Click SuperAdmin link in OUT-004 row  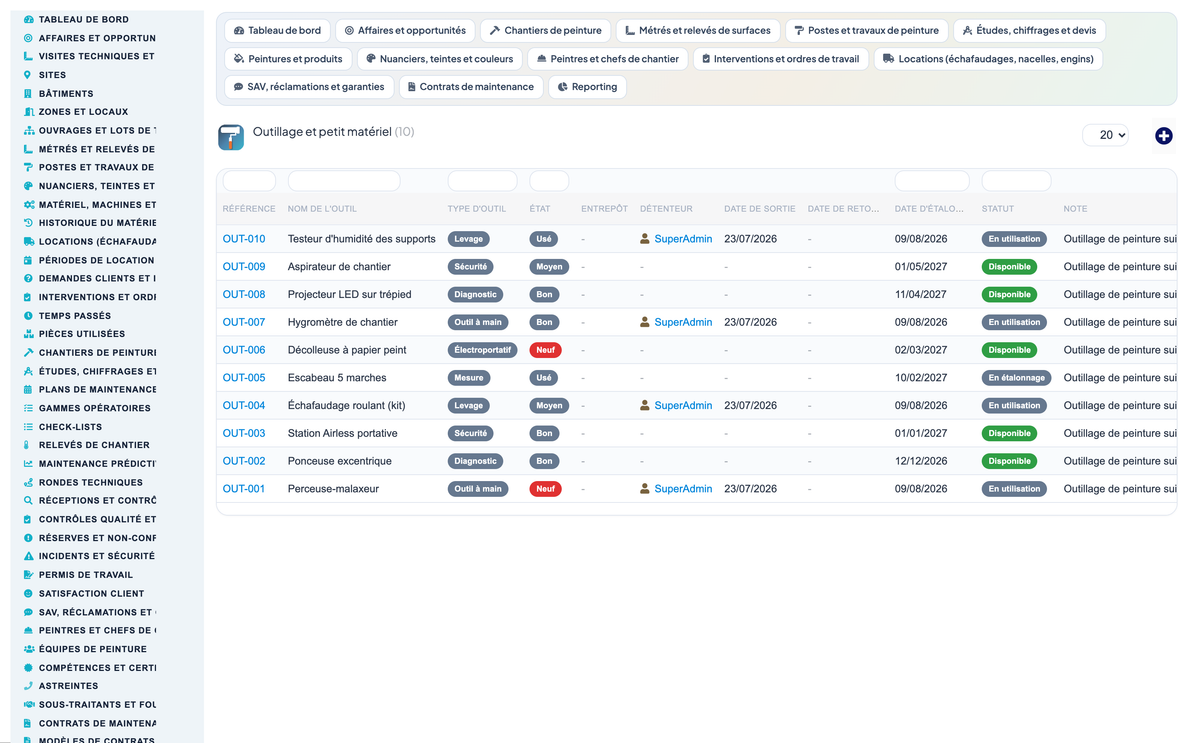[x=683, y=406]
